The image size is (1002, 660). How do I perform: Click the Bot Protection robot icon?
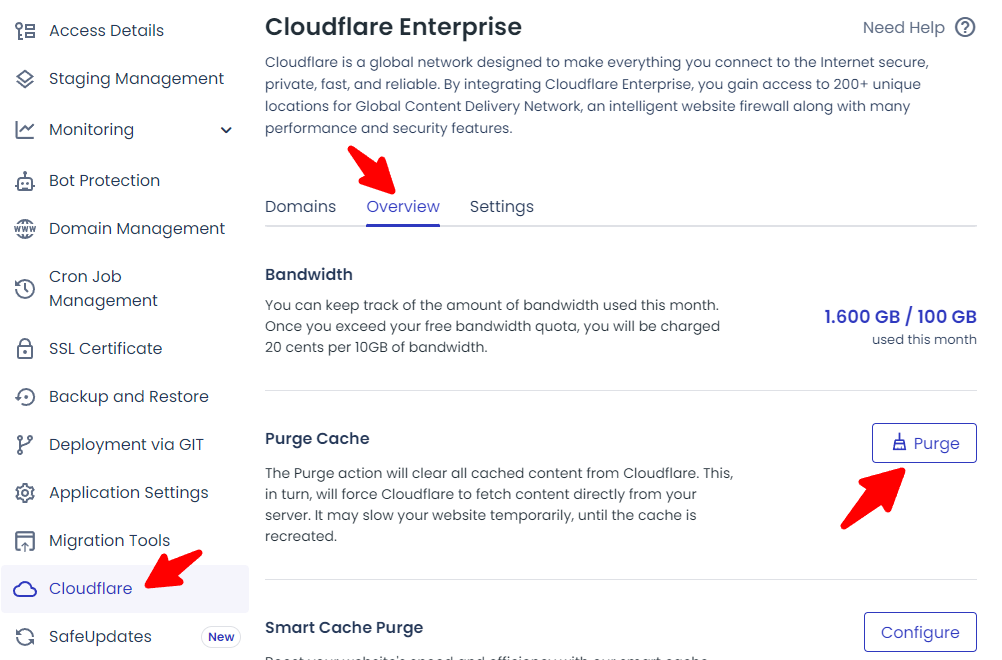pyautogui.click(x=25, y=181)
